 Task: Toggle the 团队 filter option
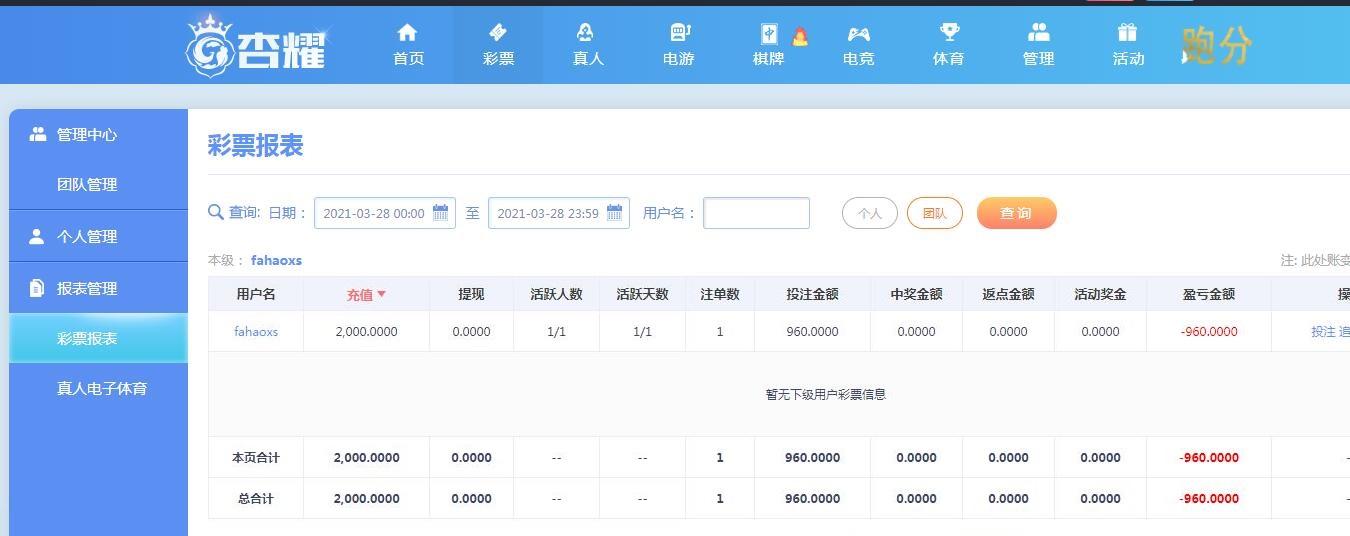click(x=935, y=213)
